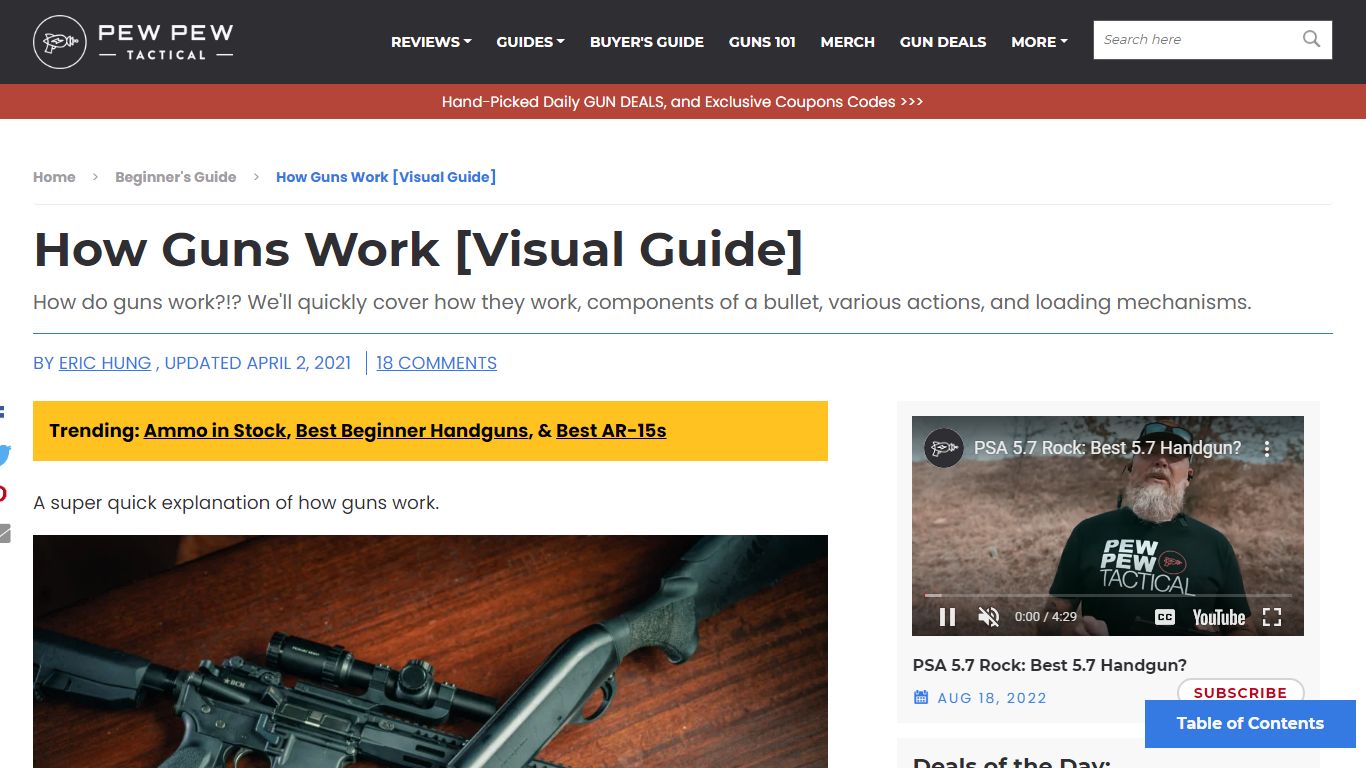Jump to the 18 Comments section
1366x768 pixels.
[x=436, y=363]
